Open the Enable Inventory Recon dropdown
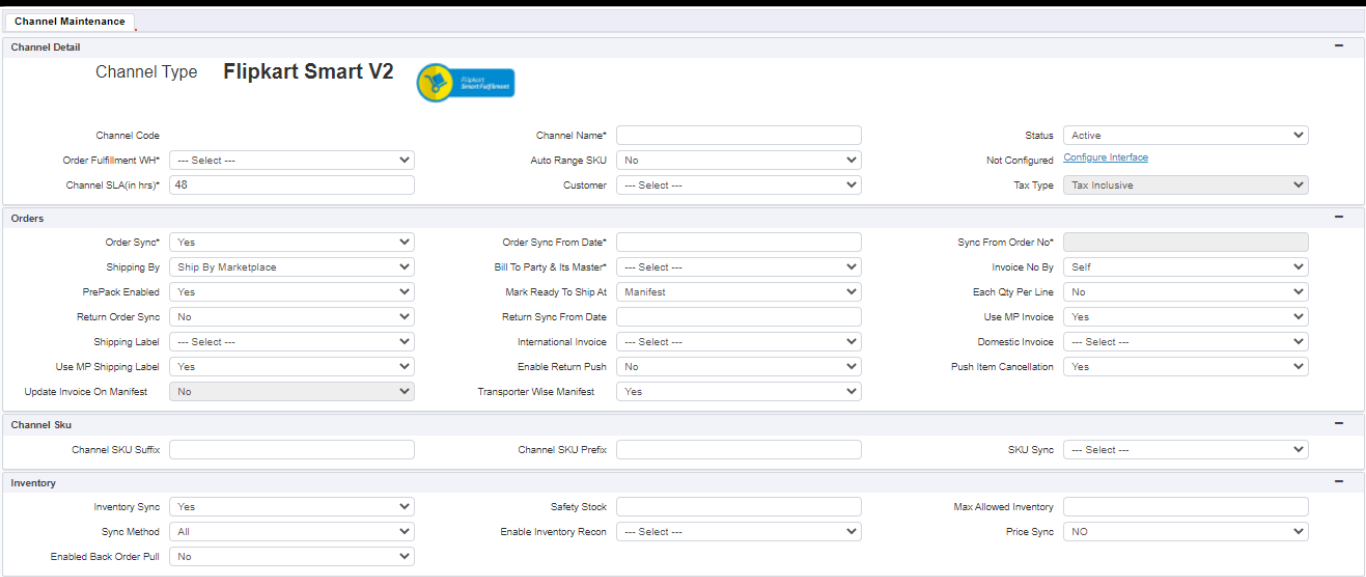1366x577 pixels. click(x=738, y=532)
